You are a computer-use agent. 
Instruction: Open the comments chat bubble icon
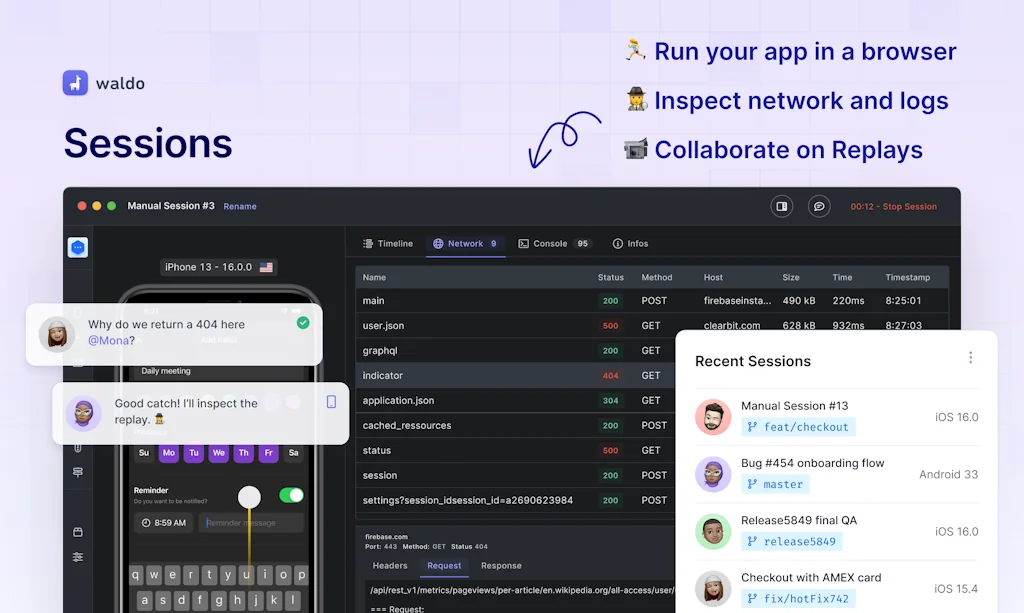pos(819,206)
